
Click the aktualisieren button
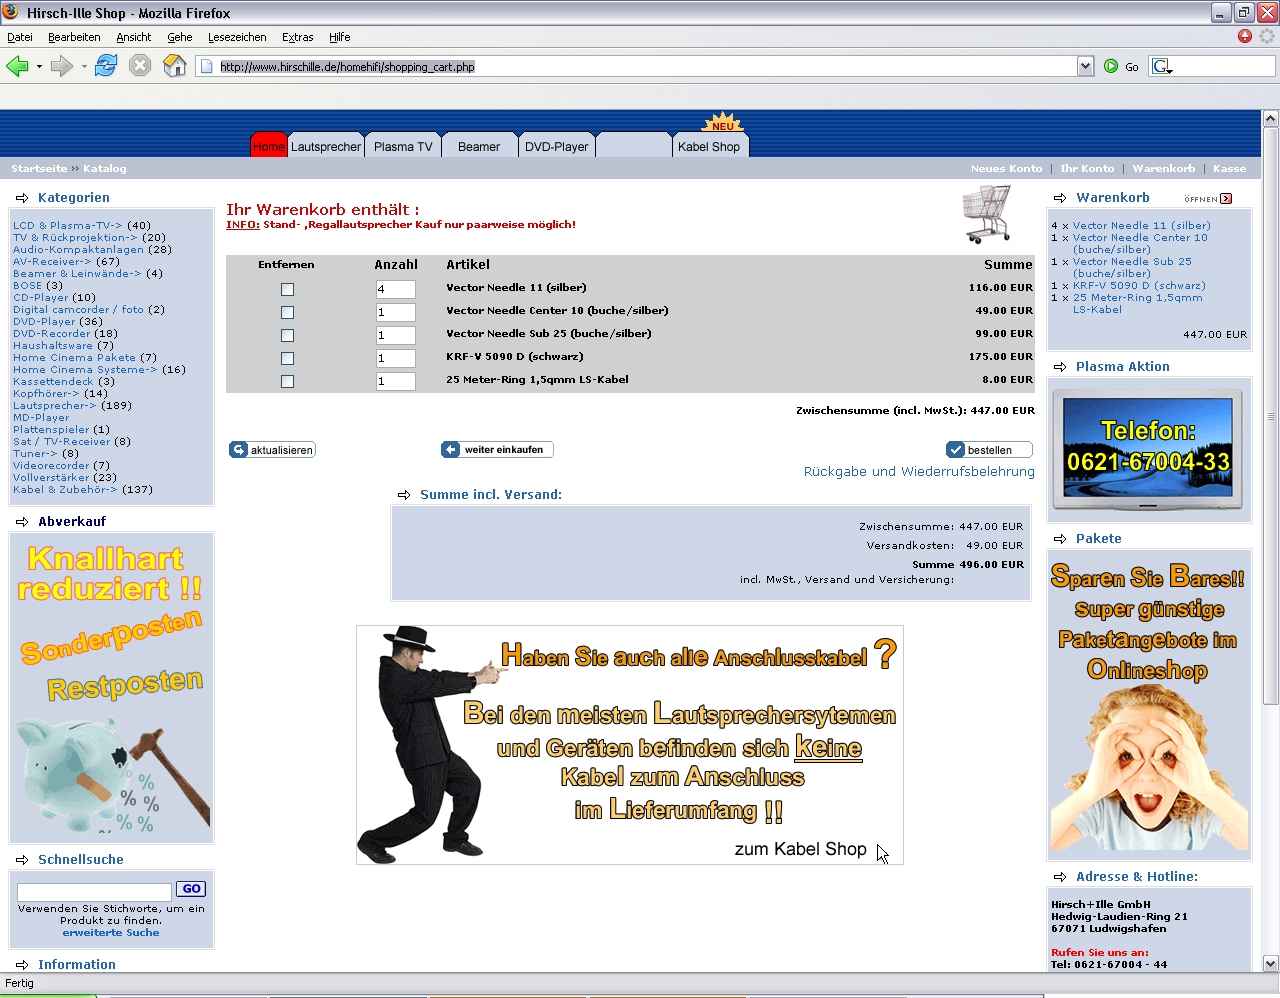(x=272, y=450)
